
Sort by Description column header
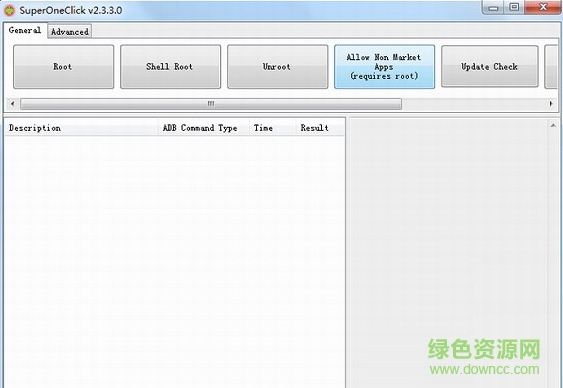[x=81, y=128]
